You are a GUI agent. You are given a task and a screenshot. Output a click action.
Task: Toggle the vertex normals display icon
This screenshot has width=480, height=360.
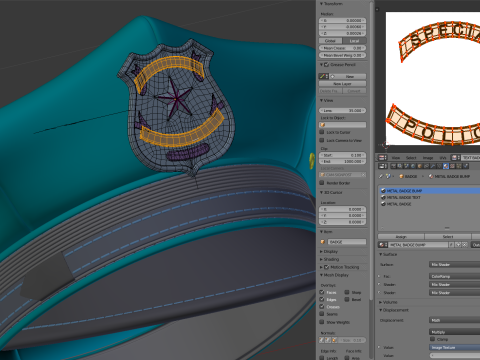[322, 340]
